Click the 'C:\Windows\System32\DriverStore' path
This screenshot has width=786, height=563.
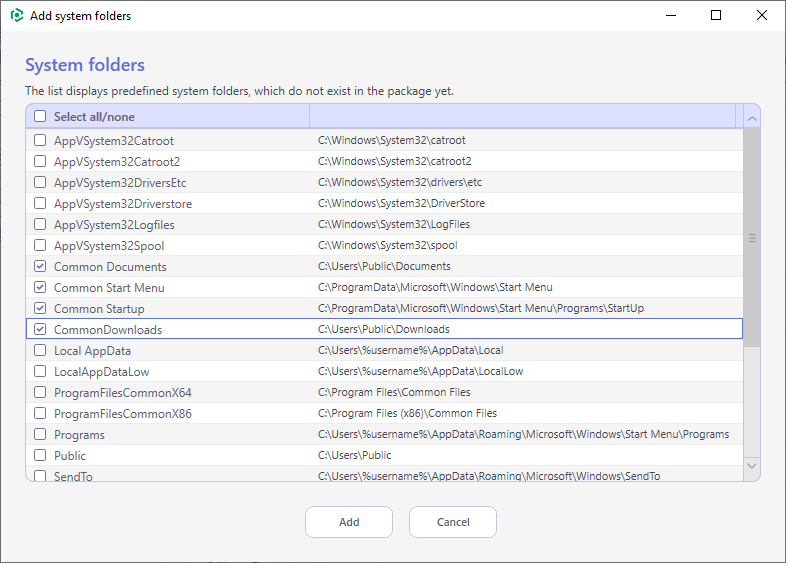(x=401, y=204)
